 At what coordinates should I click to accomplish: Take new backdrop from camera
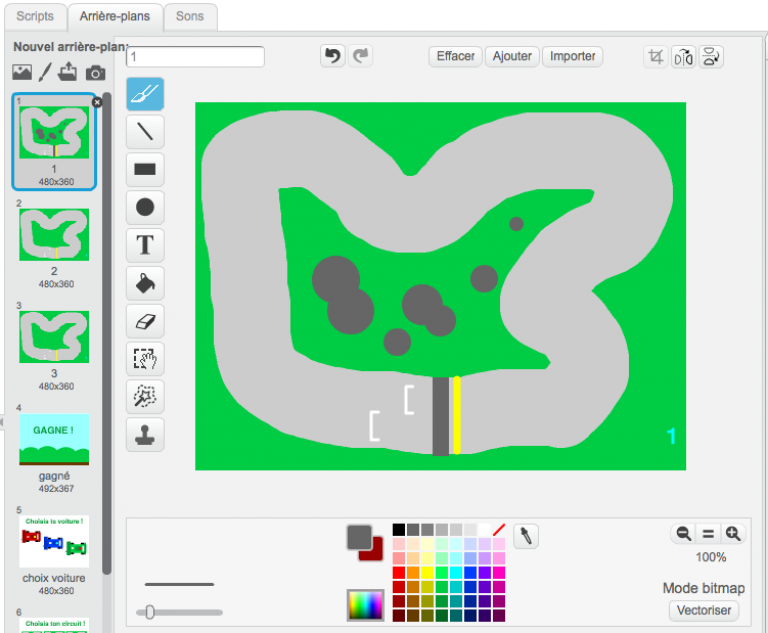click(95, 72)
